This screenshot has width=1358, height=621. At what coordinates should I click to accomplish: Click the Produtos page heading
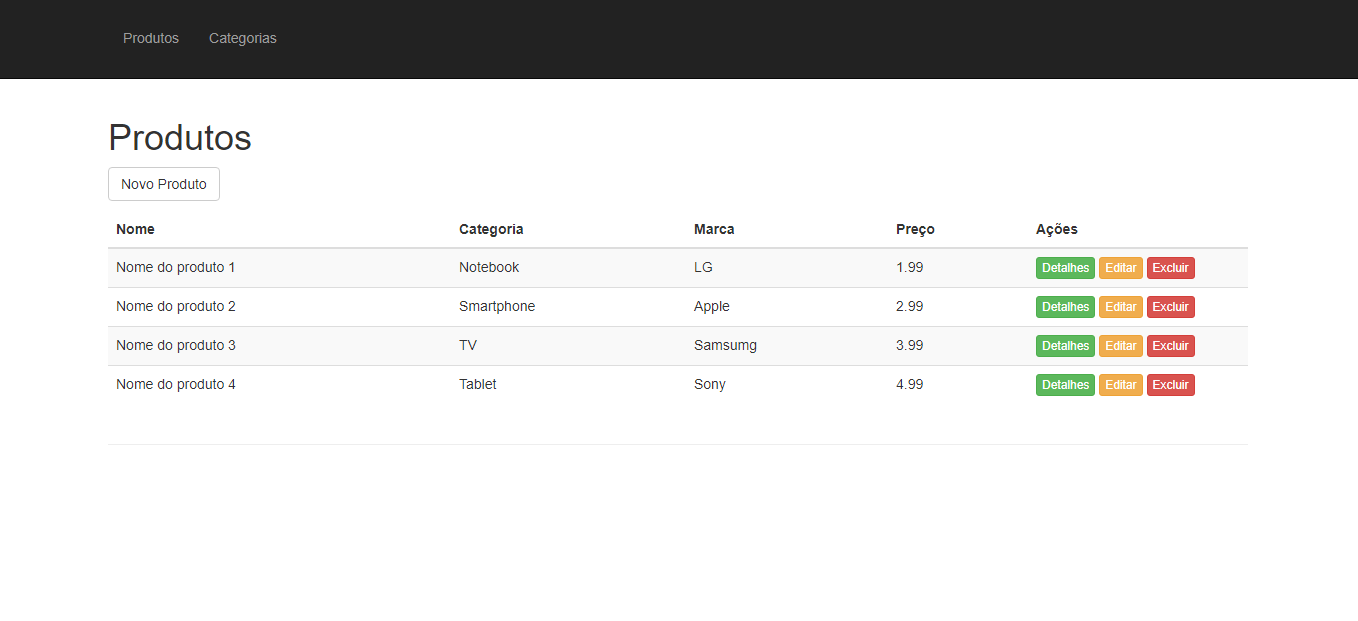179,137
